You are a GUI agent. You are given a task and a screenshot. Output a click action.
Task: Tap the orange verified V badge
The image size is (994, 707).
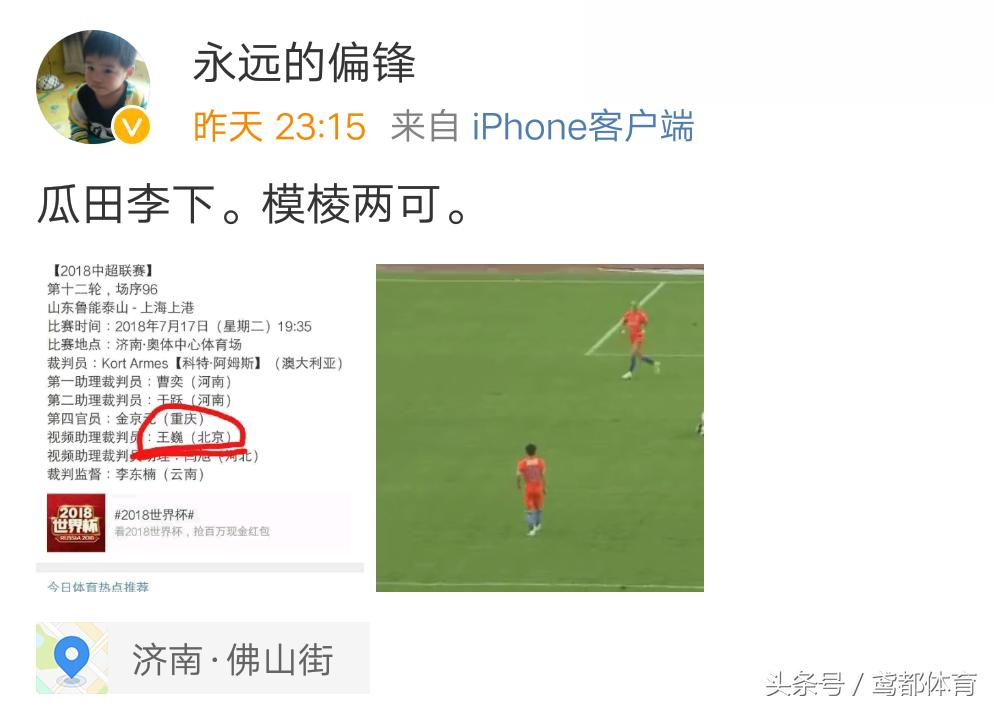click(x=131, y=126)
